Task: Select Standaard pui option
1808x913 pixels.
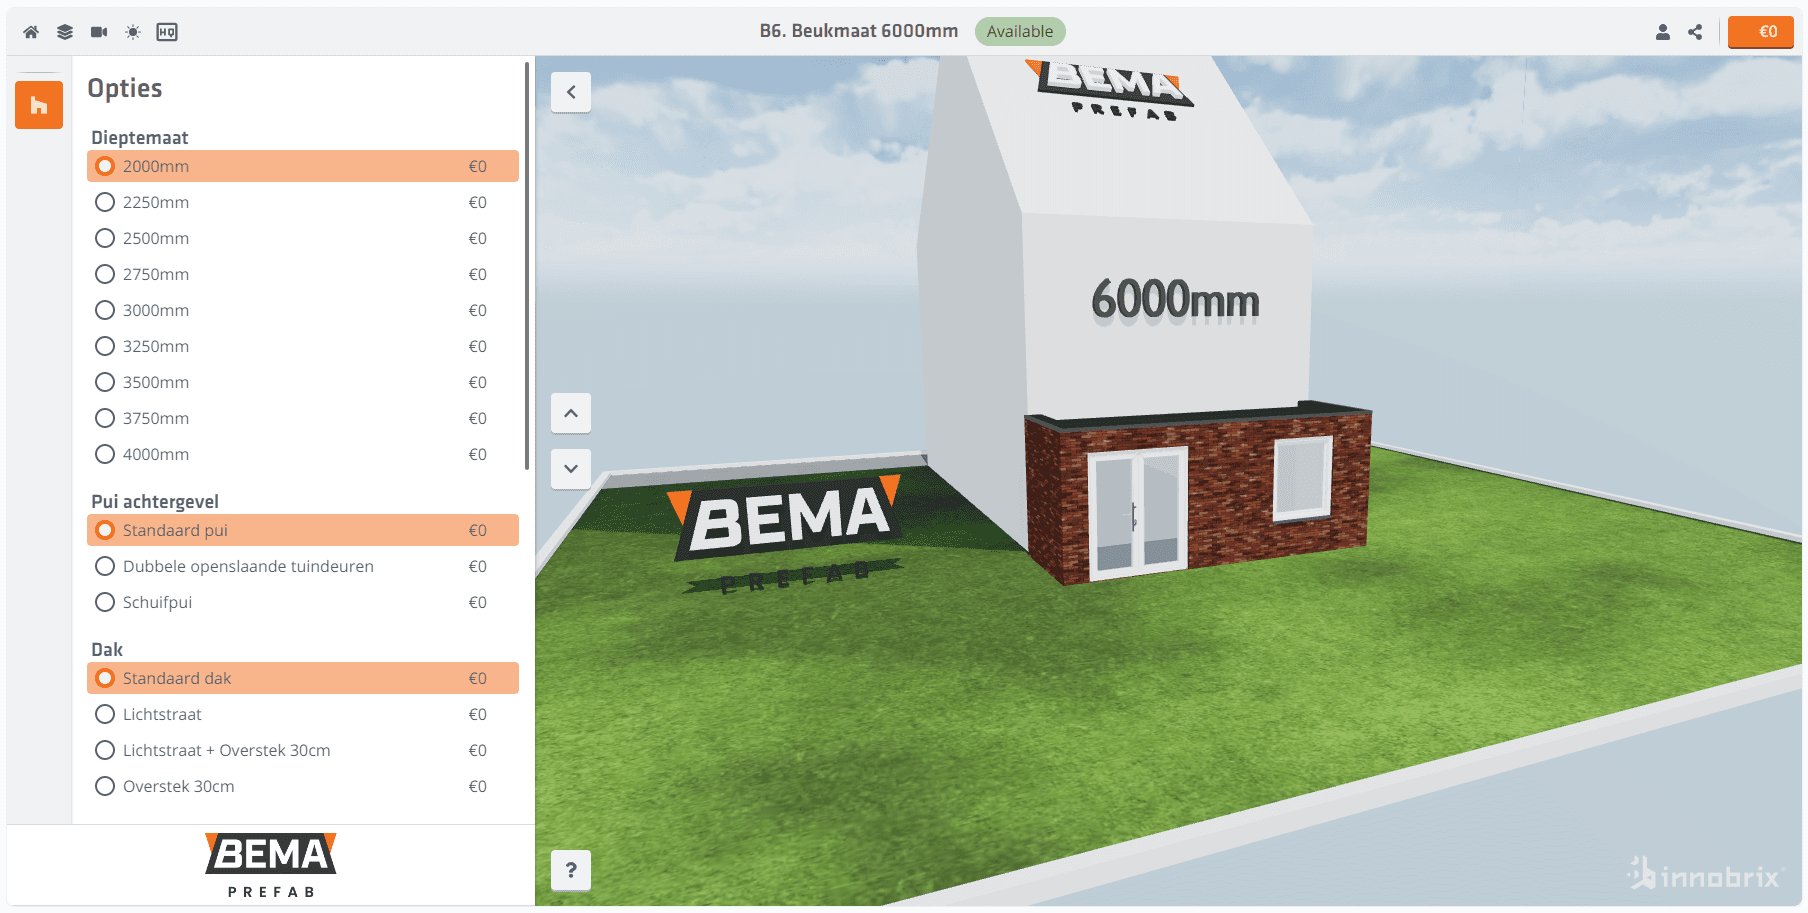Action: pos(303,530)
